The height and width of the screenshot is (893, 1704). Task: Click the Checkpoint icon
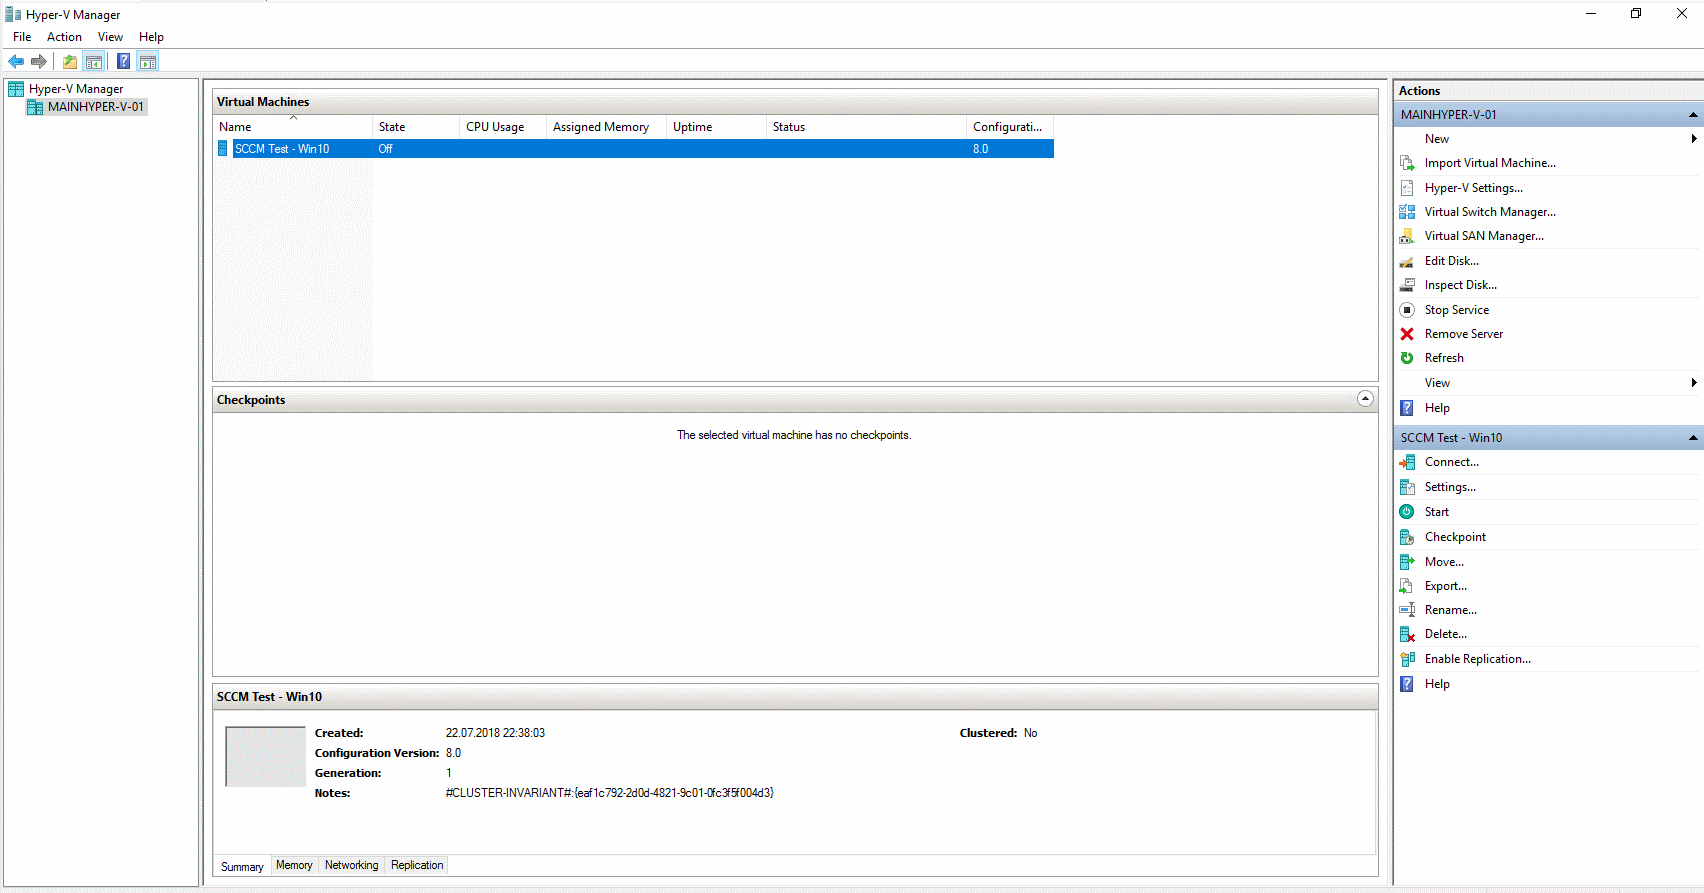[x=1407, y=537]
